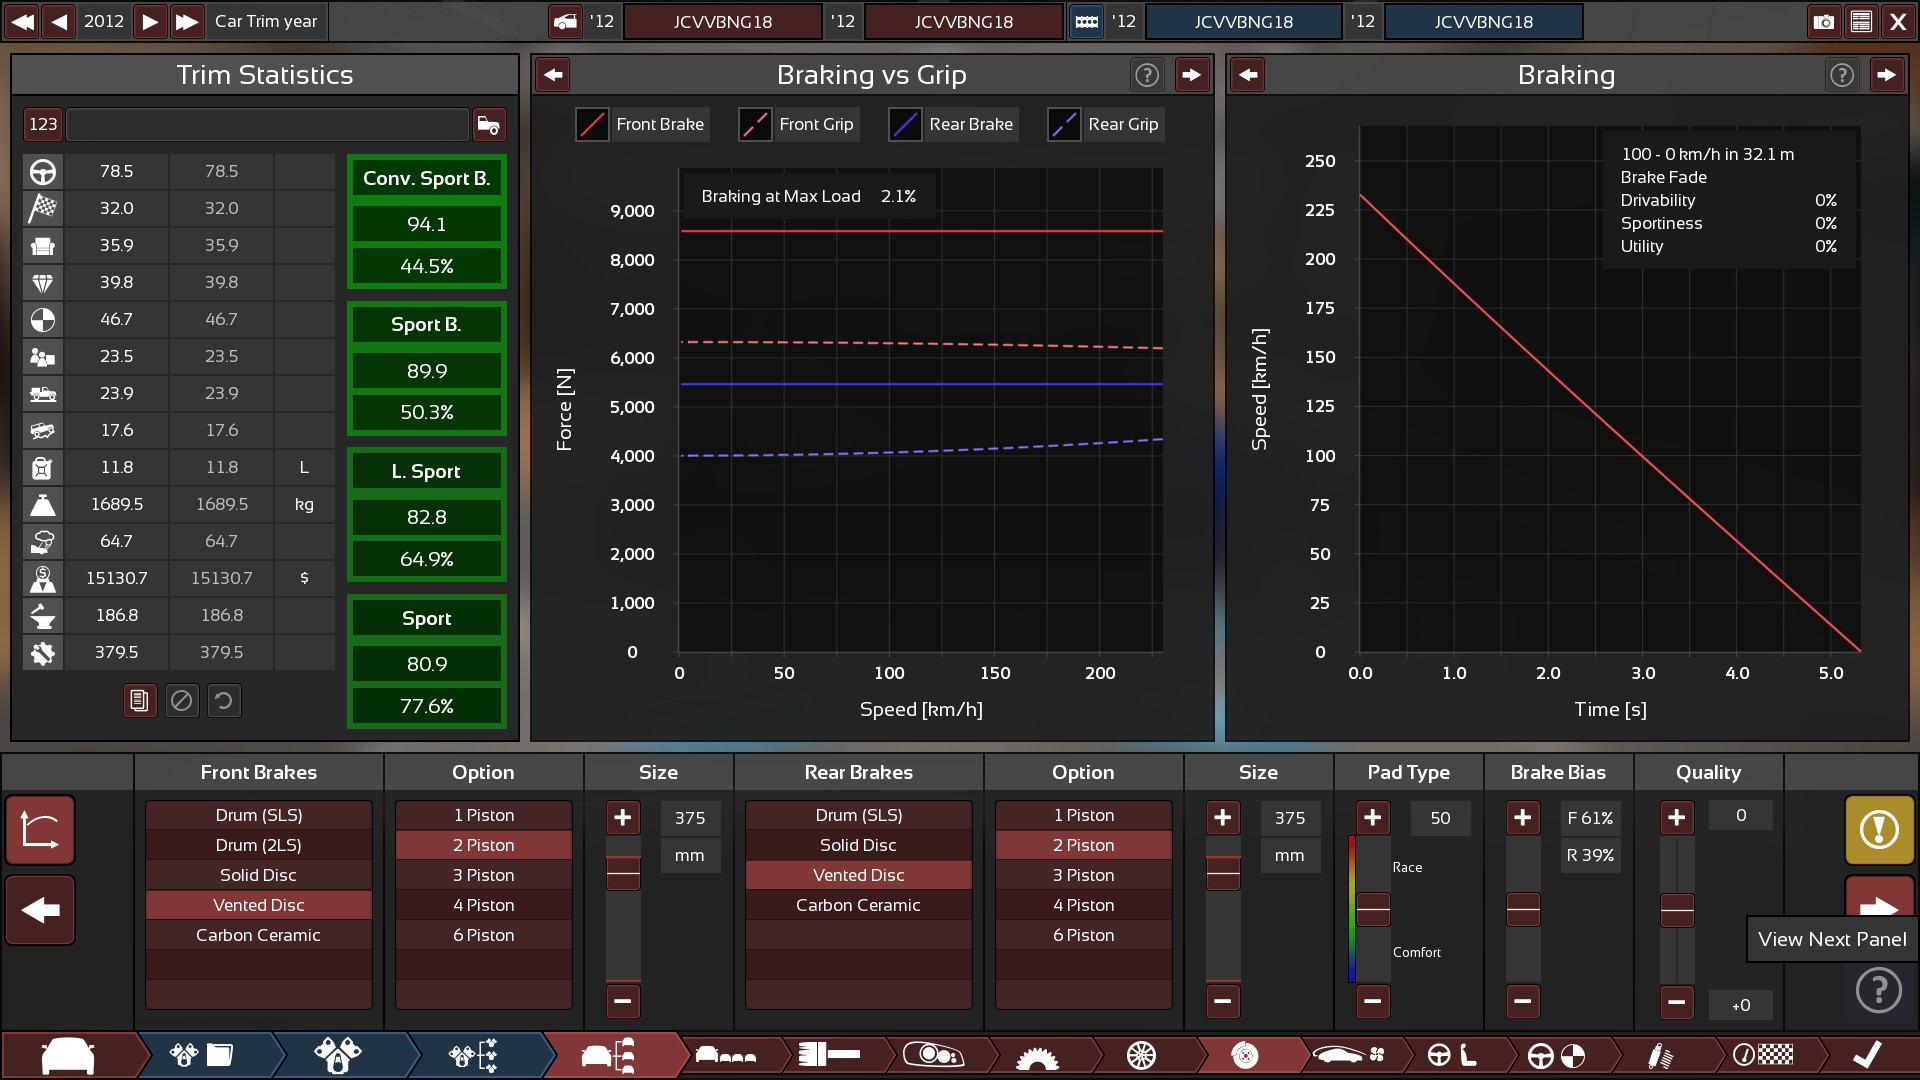Viewport: 1920px width, 1080px height.
Task: Take a screenshot with the camera icon
Action: [1824, 21]
